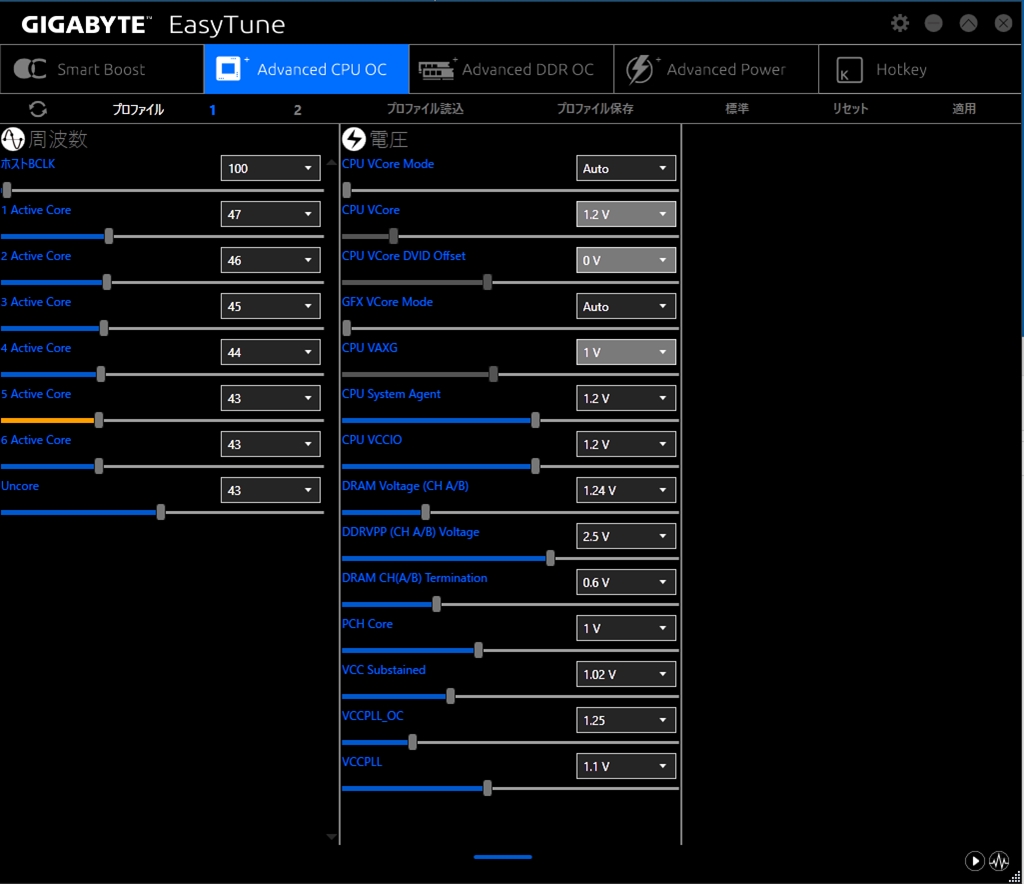Screen dimensions: 1024x884
Task: Click the 5 Active Core orange slider handle
Action: coord(99,420)
